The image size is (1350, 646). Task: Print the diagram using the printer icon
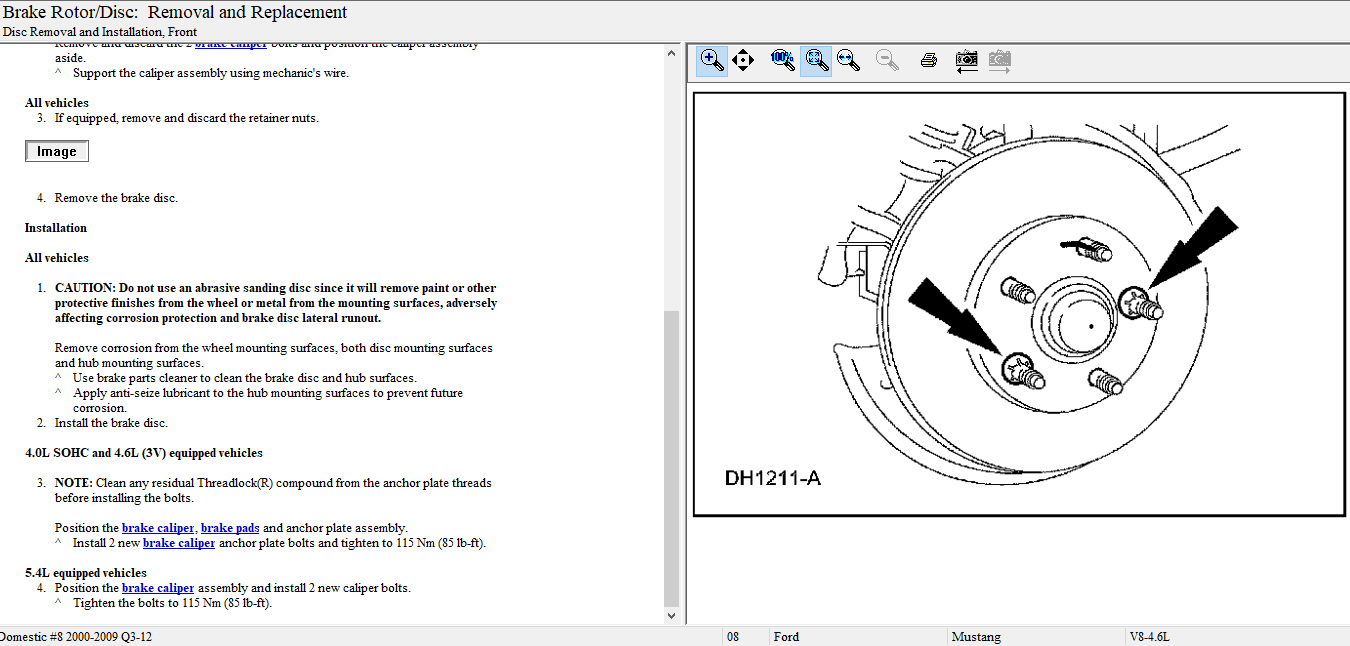928,60
